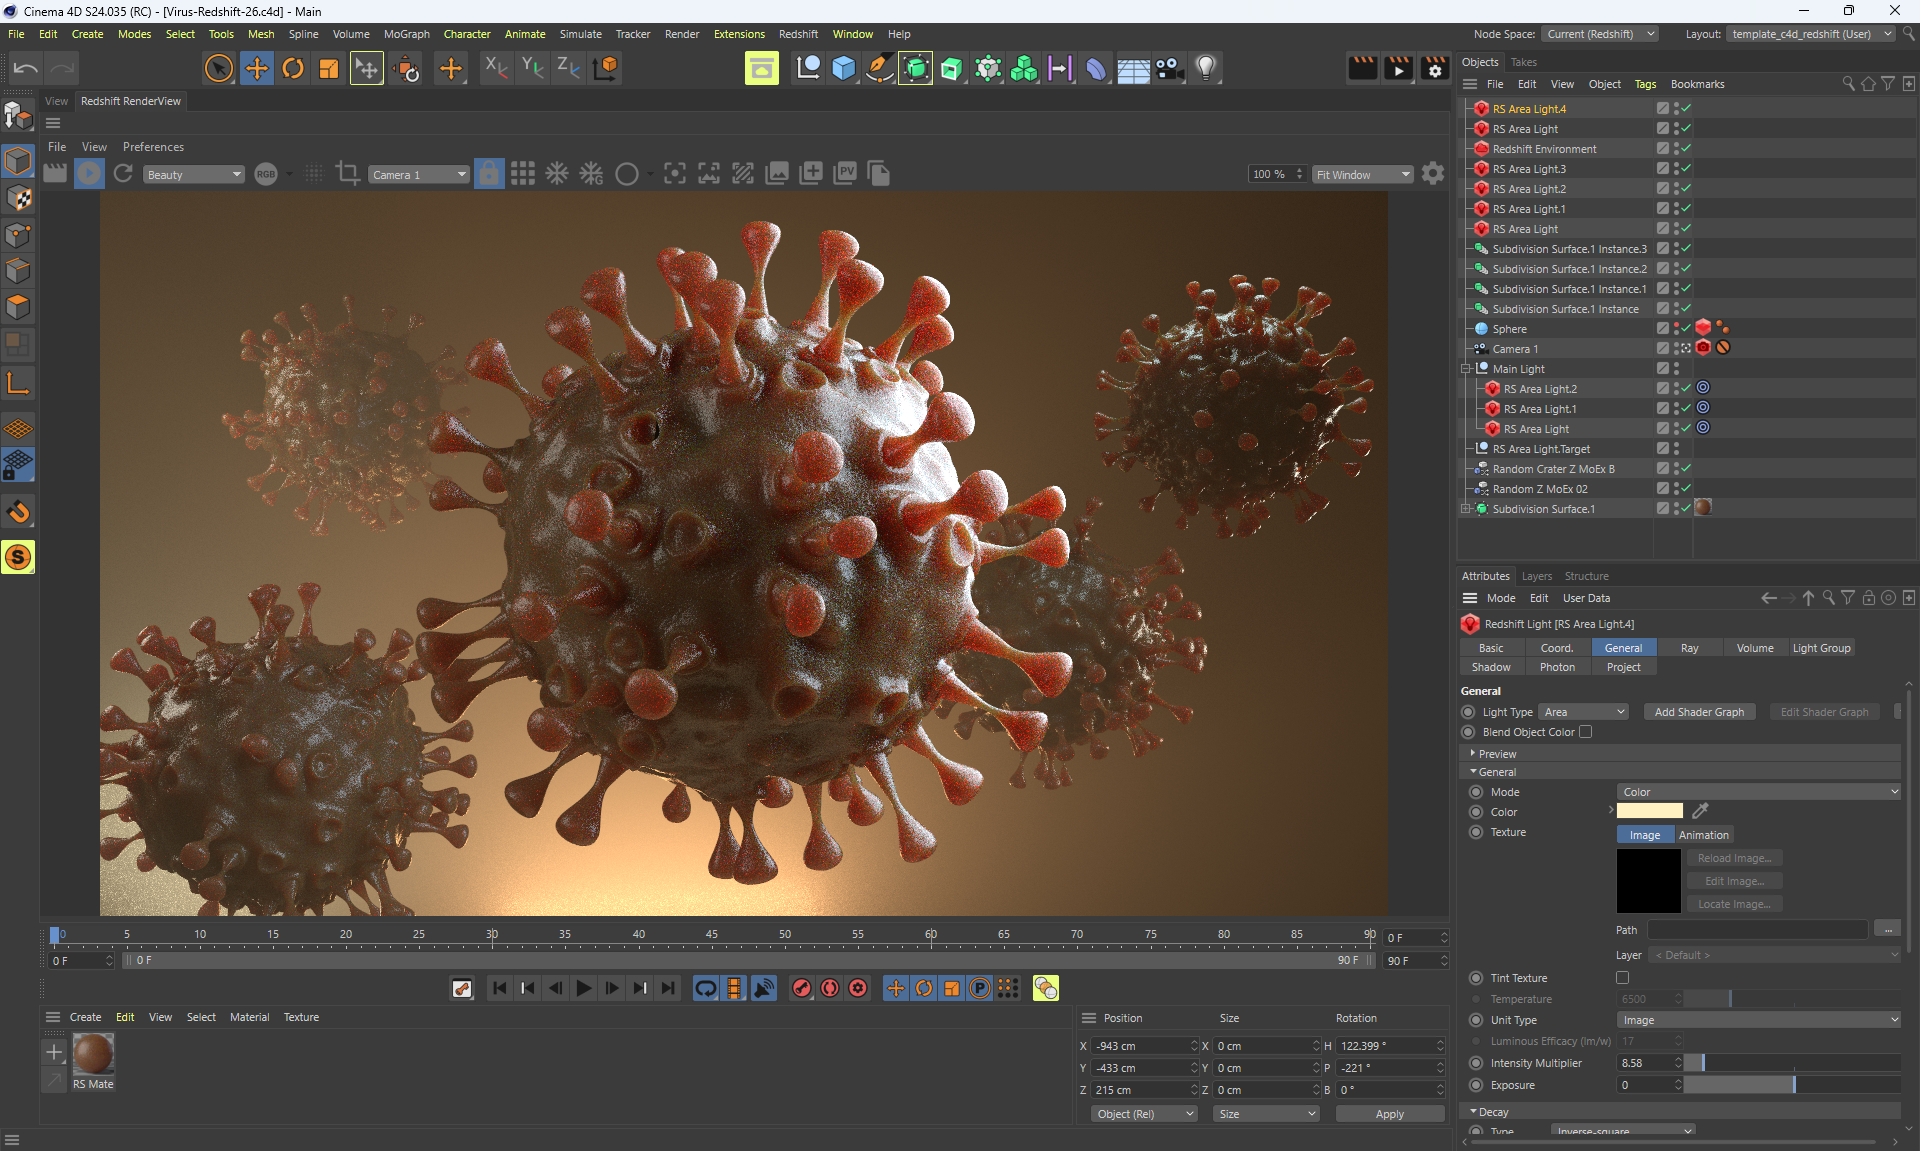The image size is (1920, 1151).
Task: Open the Camera 1 dropdown in RenderView
Action: [418, 175]
